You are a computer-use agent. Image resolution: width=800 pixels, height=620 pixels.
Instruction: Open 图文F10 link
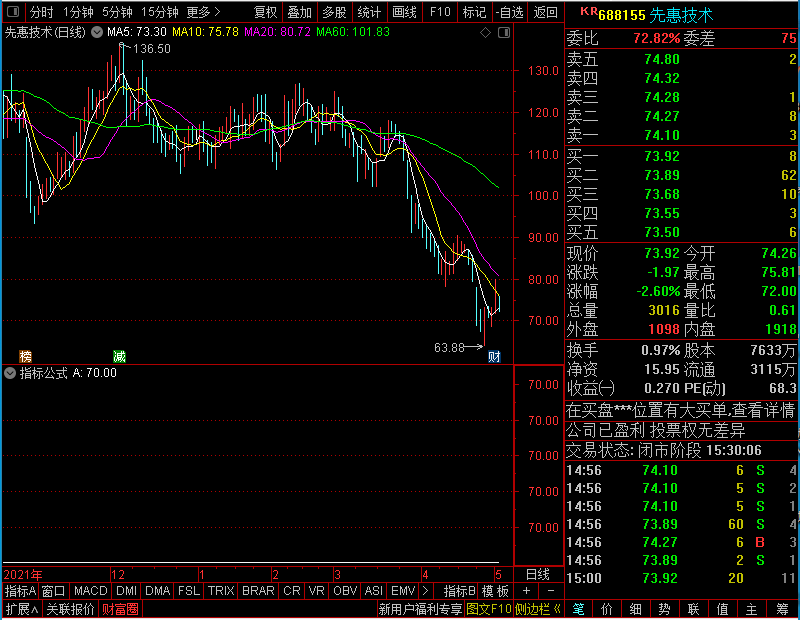(489, 609)
